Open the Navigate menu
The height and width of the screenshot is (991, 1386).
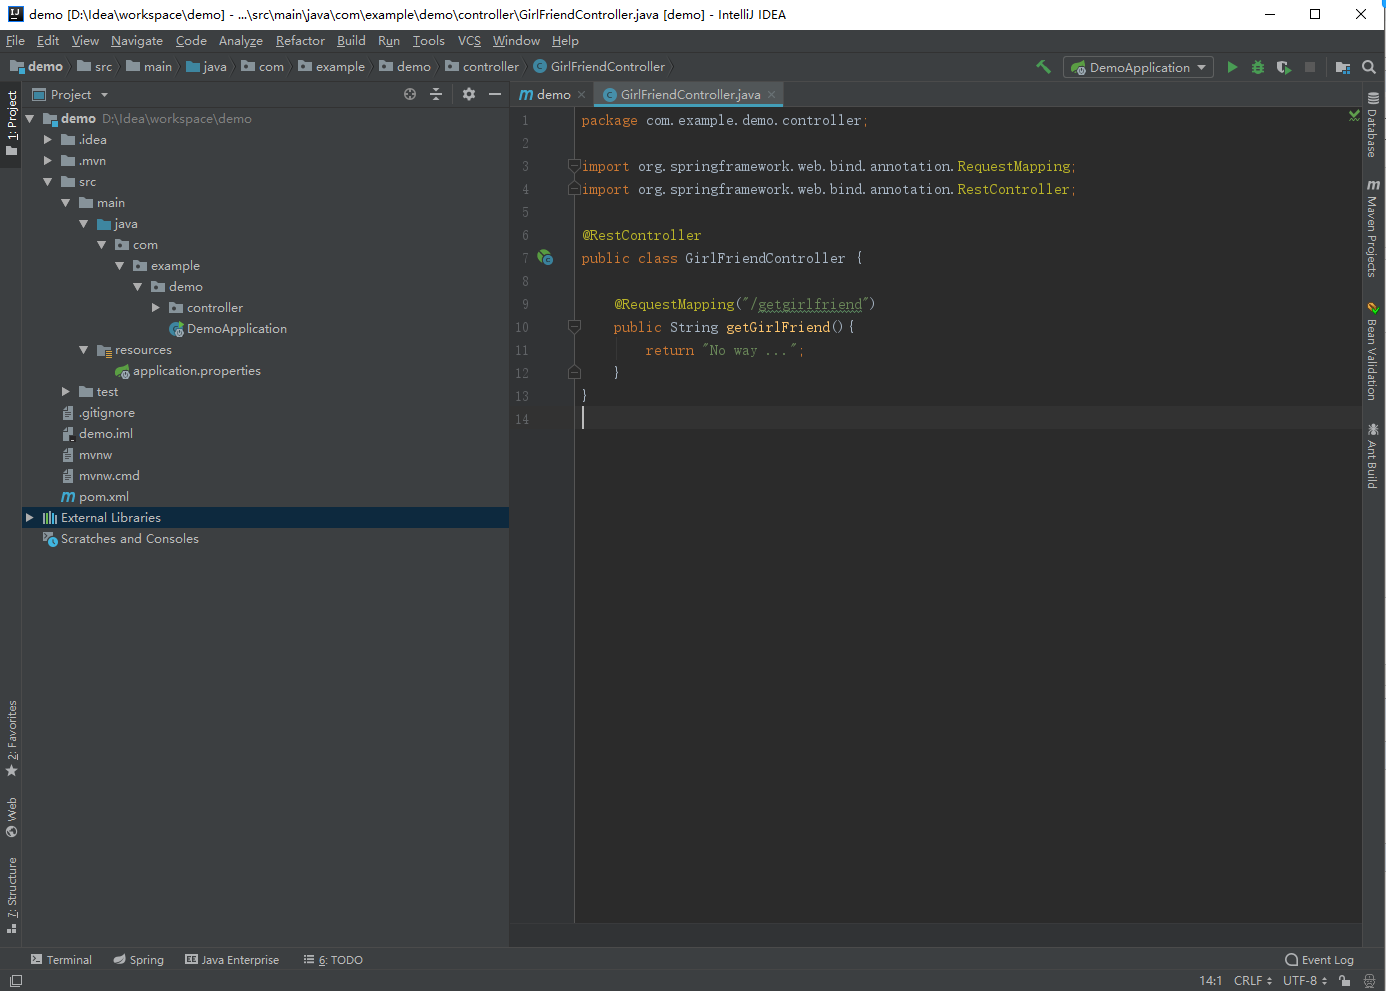click(x=137, y=41)
